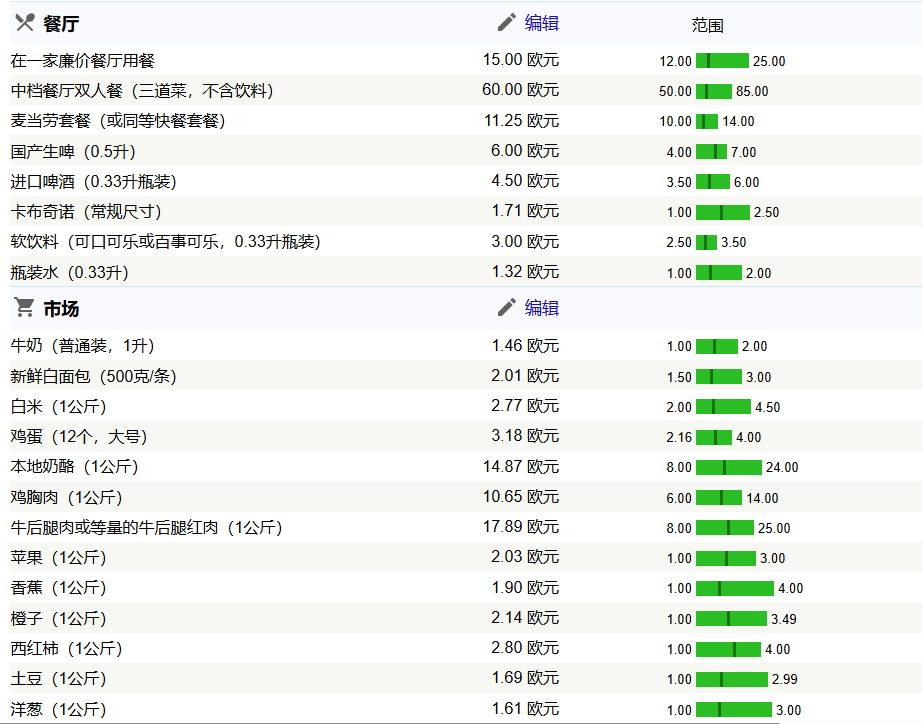Click the fork-and-knife icon beside 餐厅
Screen dimensions: 923x724
click(x=25, y=24)
